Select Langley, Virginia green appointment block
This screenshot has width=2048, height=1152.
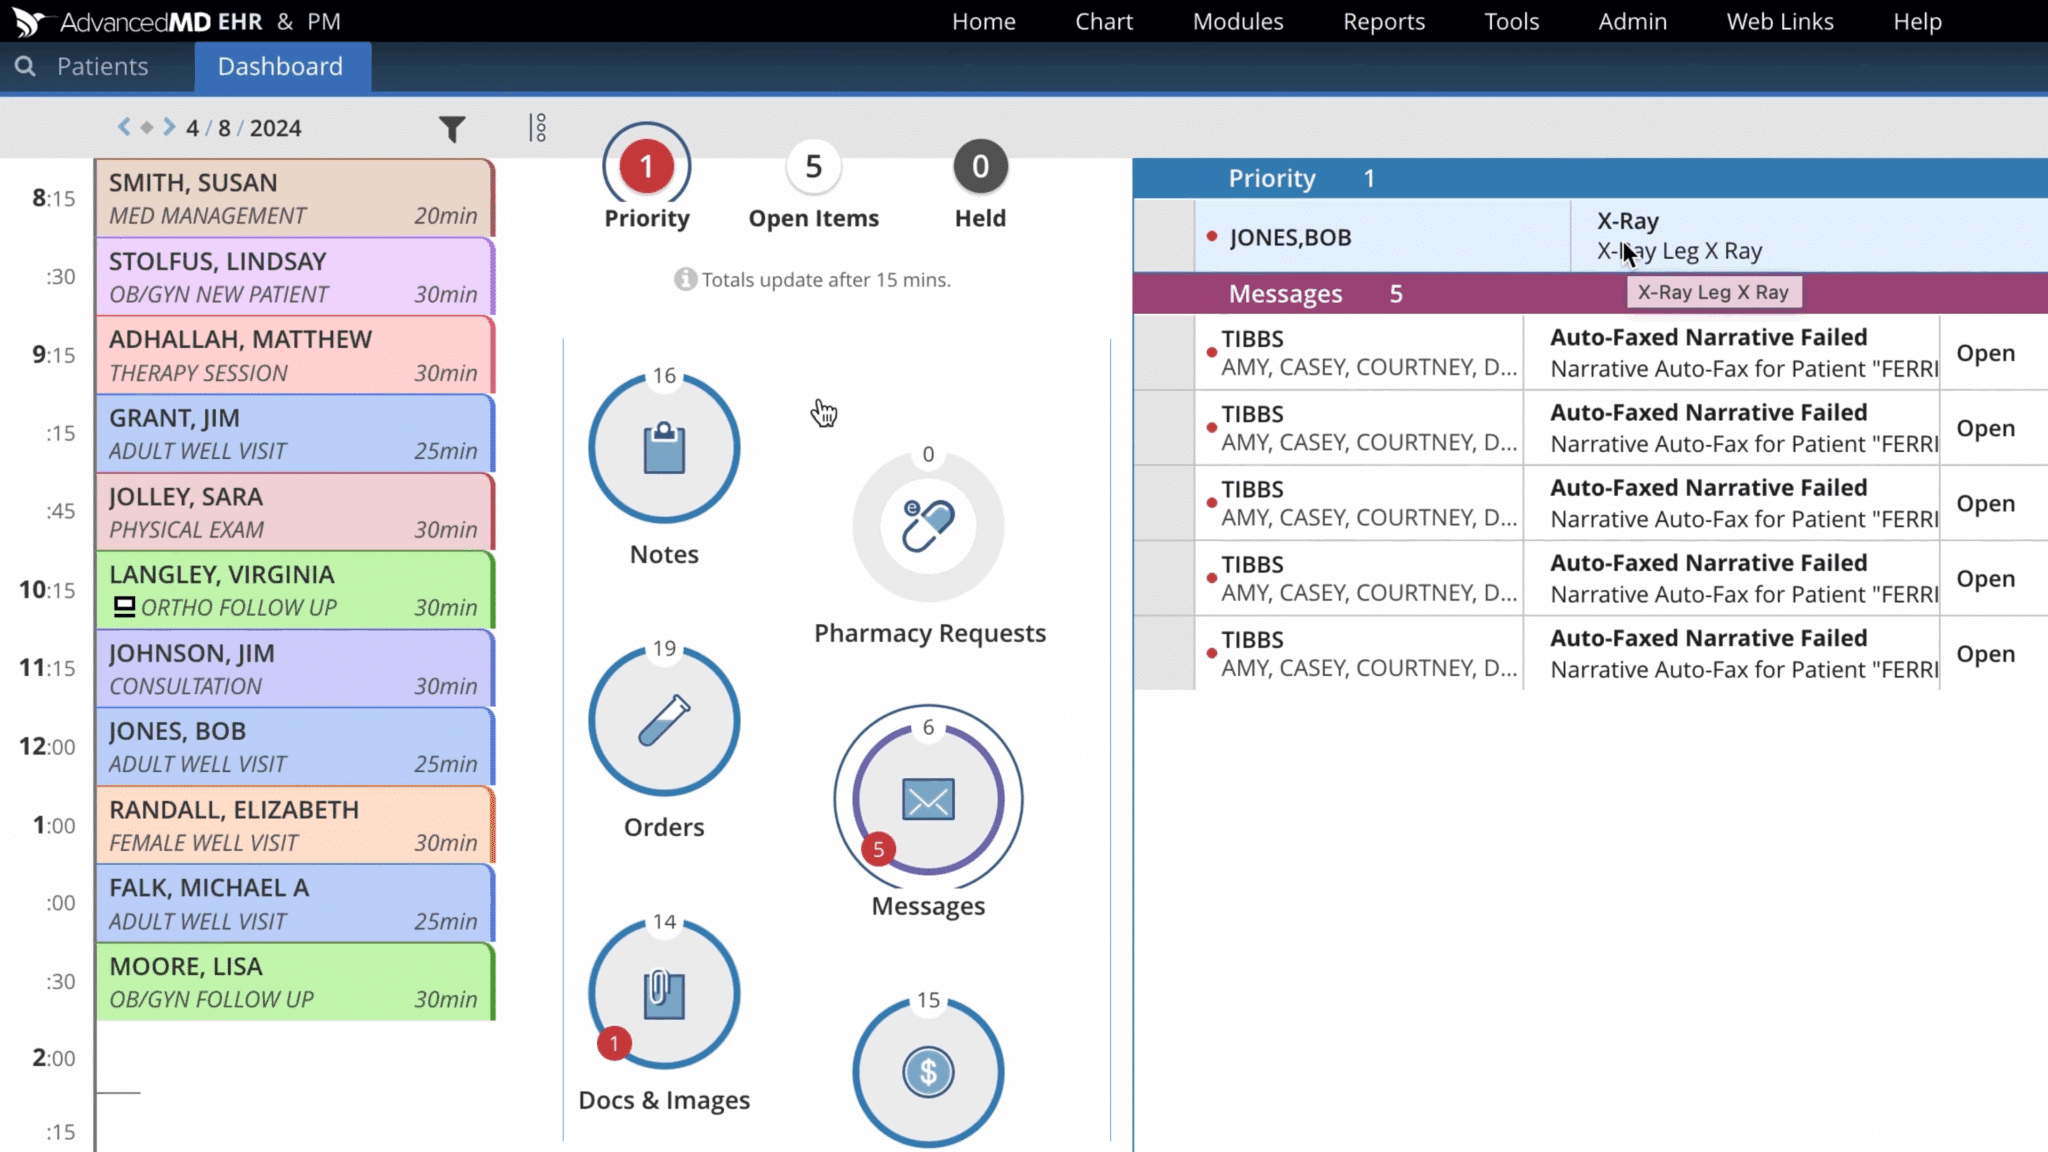pyautogui.click(x=295, y=590)
